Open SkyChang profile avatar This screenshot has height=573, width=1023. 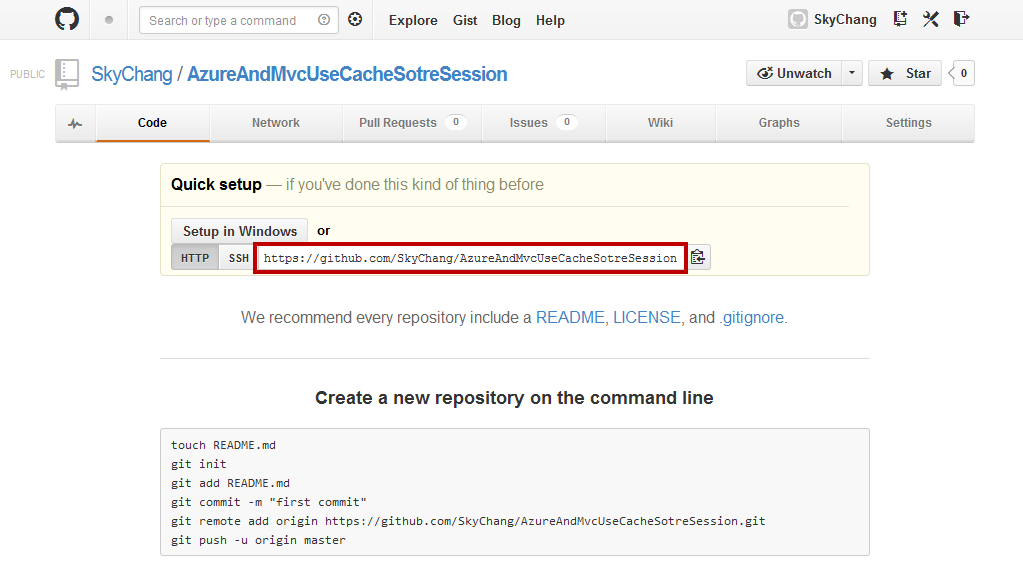(x=797, y=20)
